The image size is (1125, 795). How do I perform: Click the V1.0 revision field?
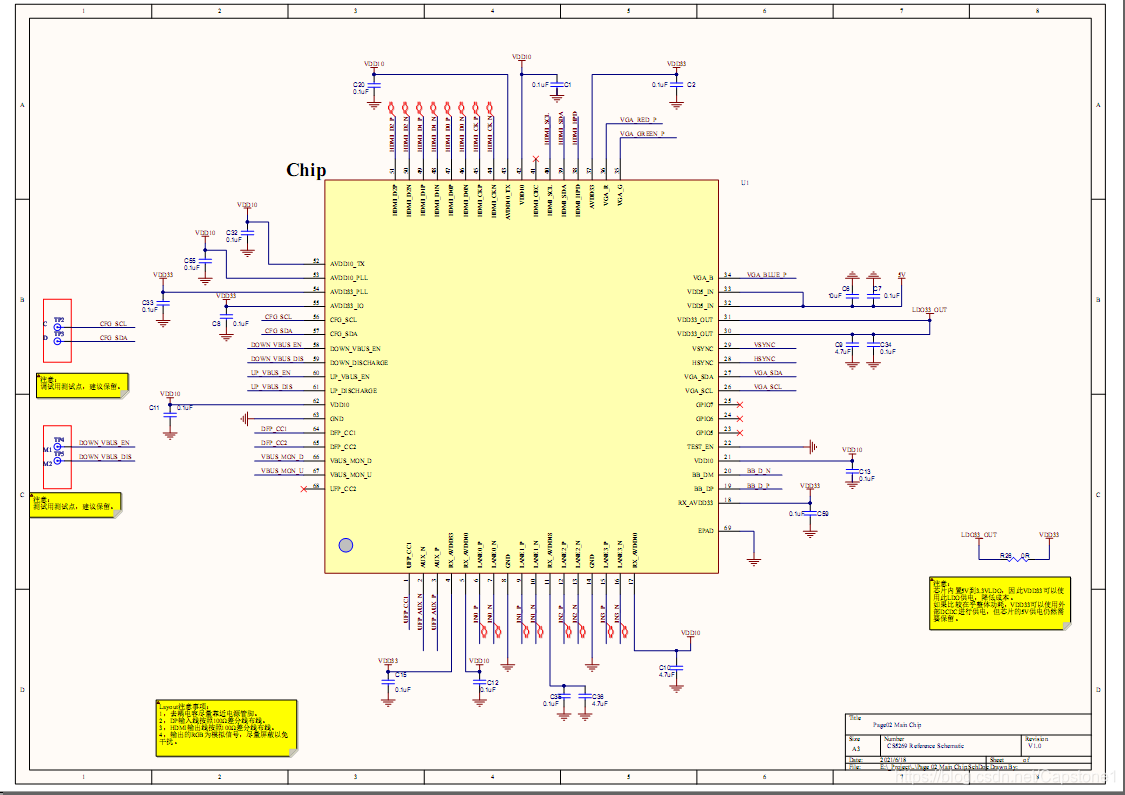(x=1035, y=745)
